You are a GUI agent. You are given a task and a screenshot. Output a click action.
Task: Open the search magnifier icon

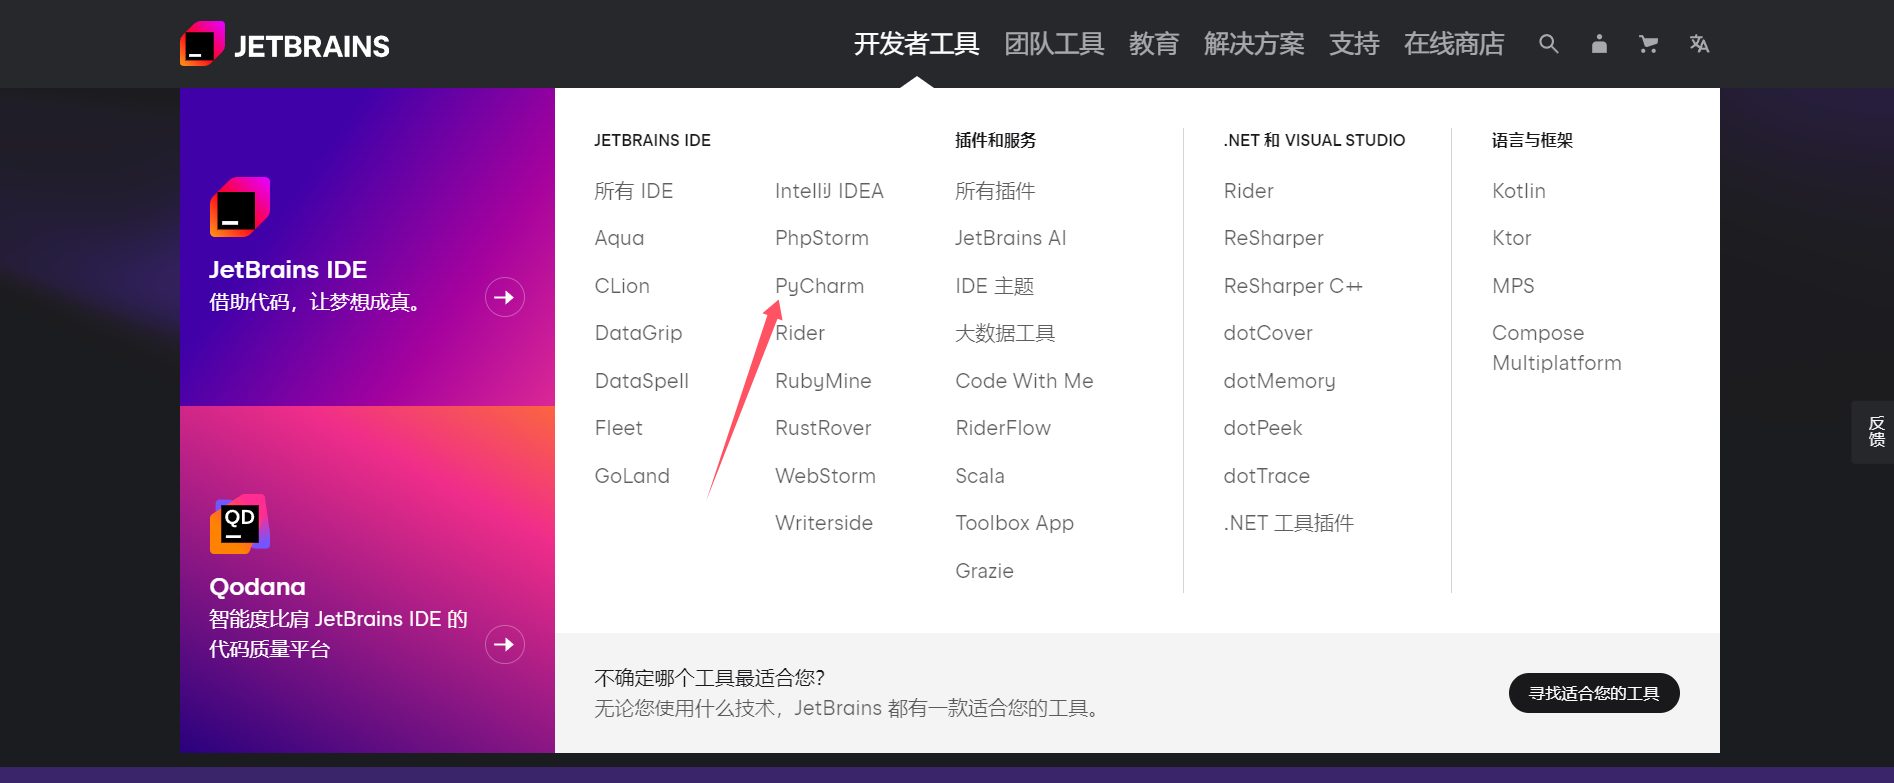pos(1549,44)
